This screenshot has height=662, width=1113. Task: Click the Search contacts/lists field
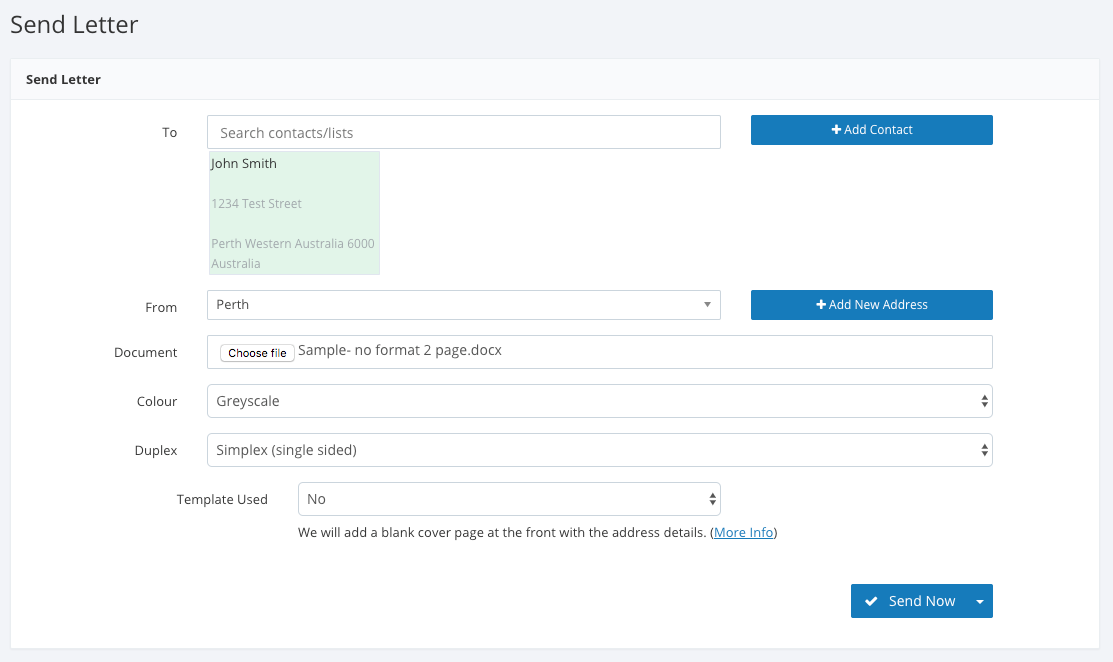tap(464, 132)
